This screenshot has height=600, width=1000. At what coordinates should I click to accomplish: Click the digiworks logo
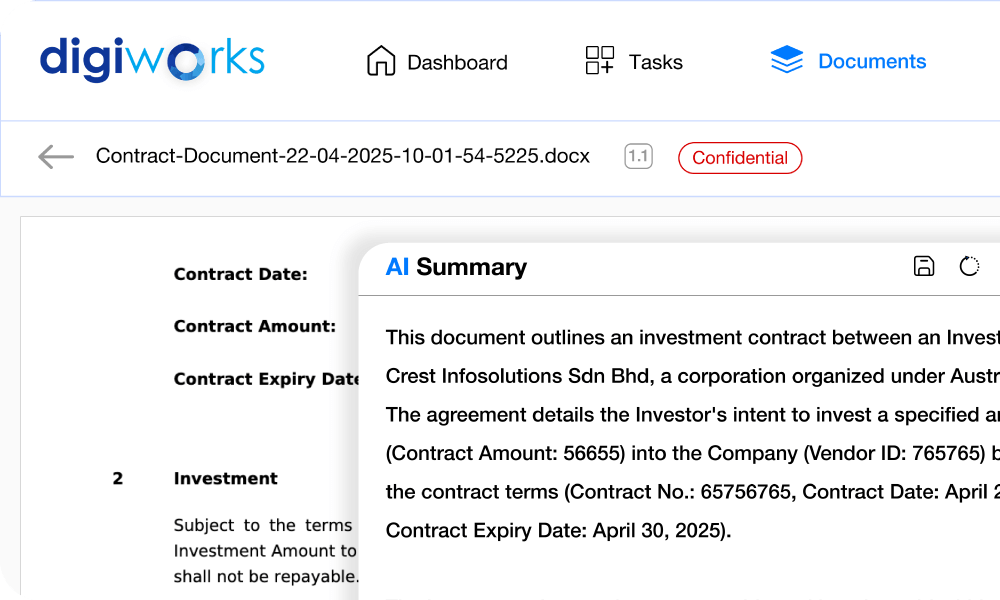point(150,60)
